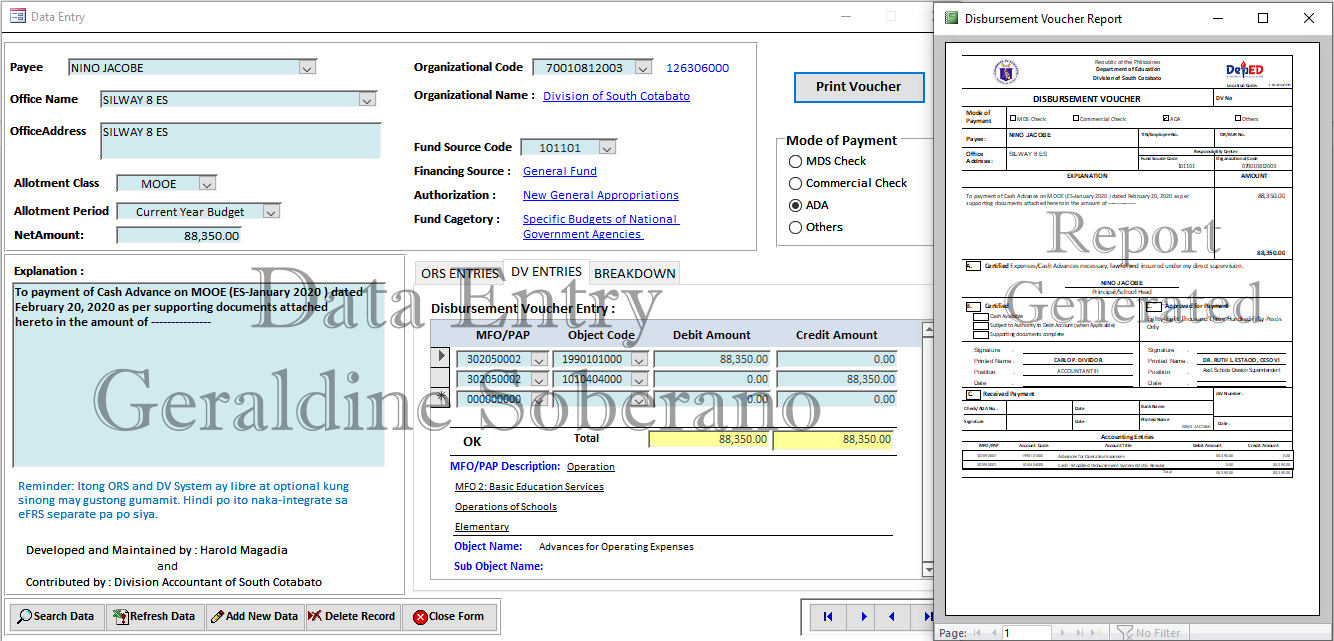
Task: Click the Refresh Data button
Action: tap(154, 616)
